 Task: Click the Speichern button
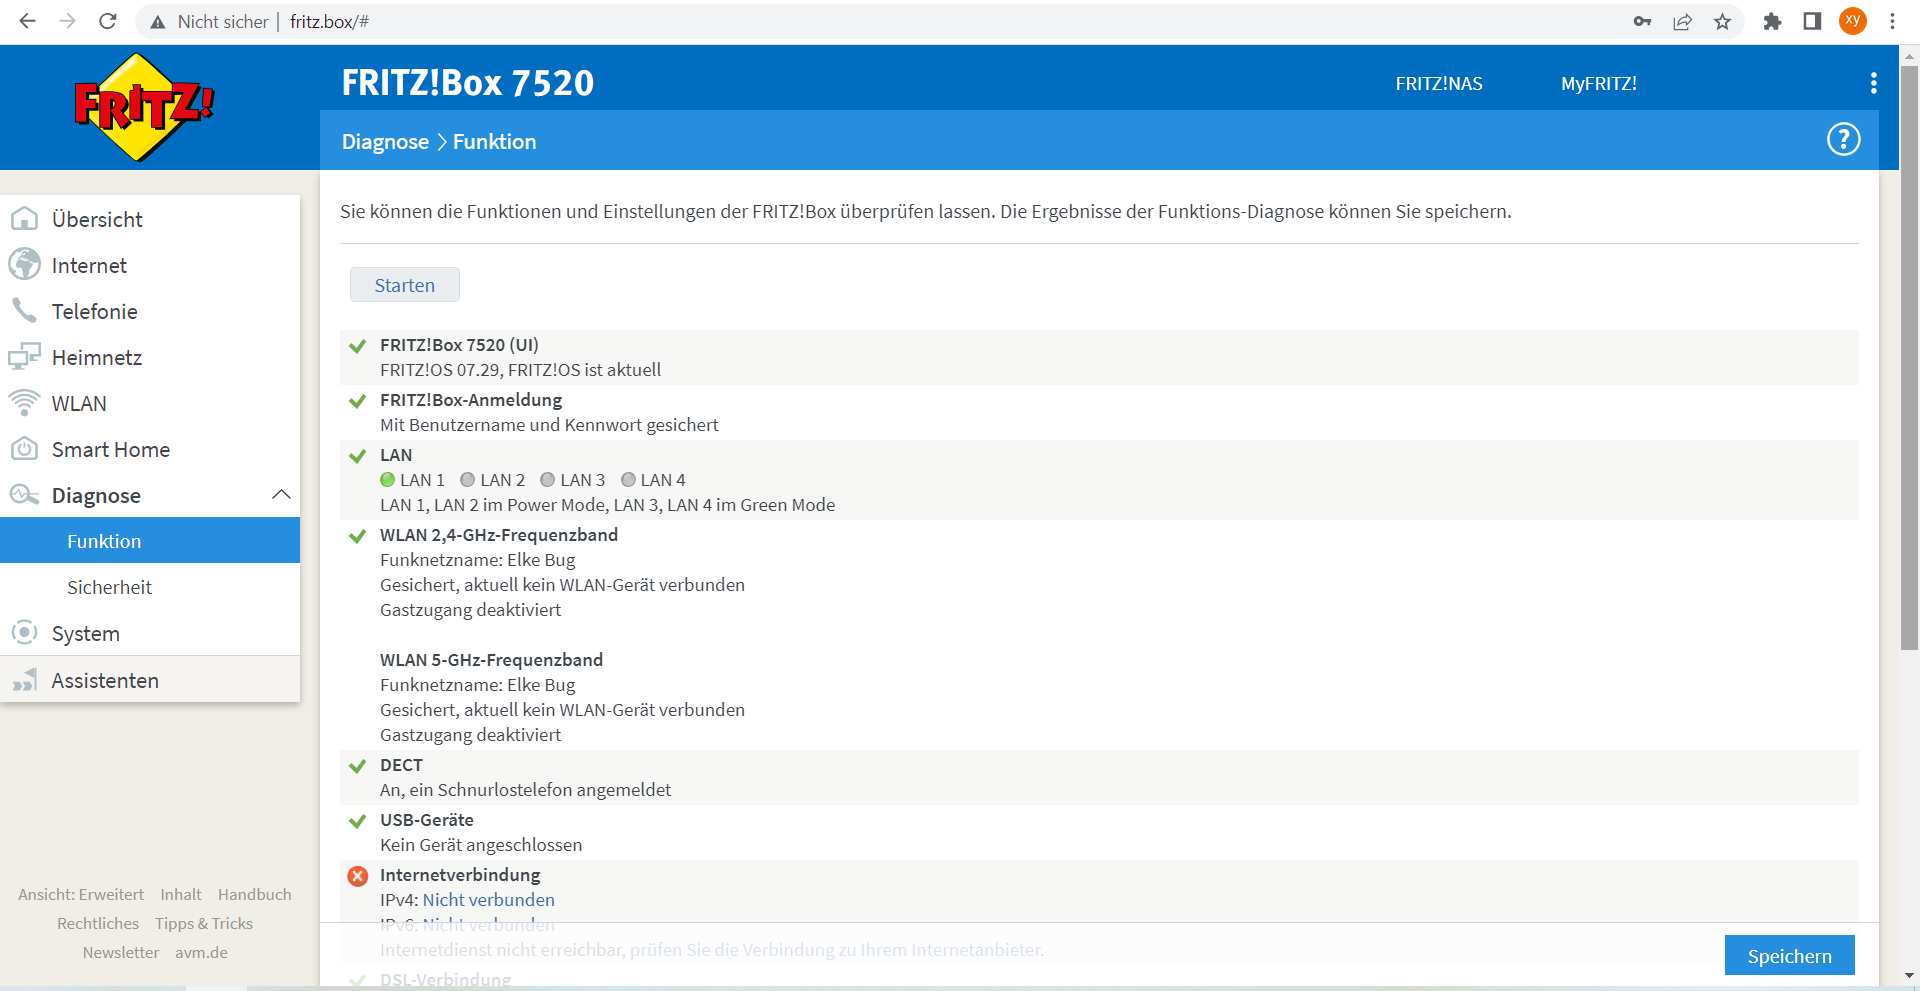(x=1789, y=956)
